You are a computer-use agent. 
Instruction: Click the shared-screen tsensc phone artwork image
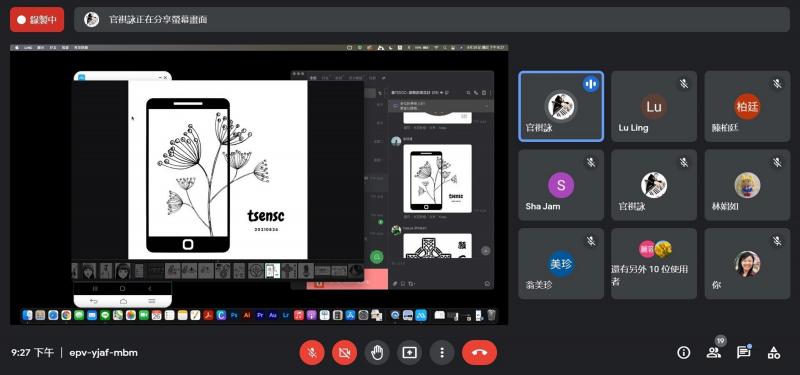[218, 170]
